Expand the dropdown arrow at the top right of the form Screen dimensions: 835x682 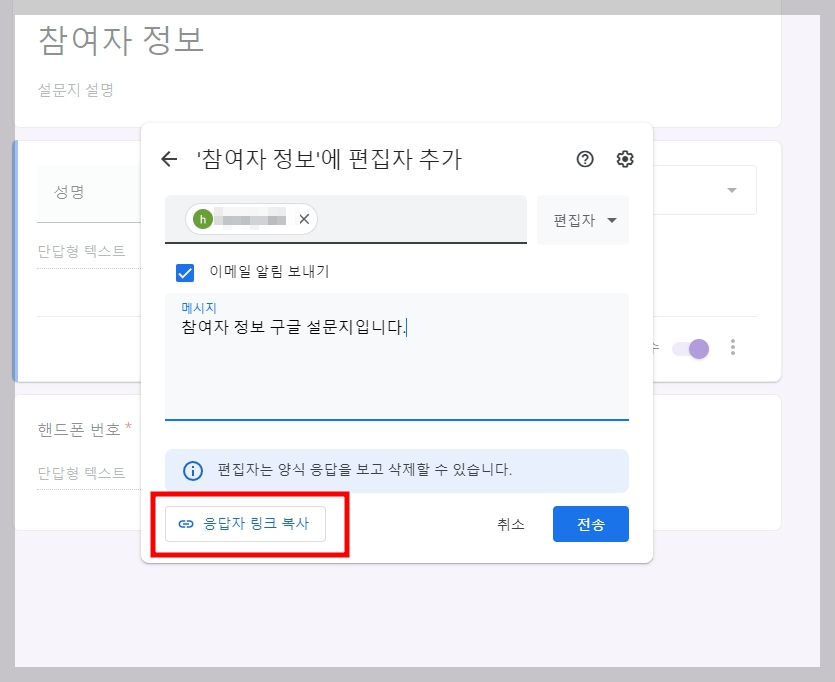click(x=731, y=189)
